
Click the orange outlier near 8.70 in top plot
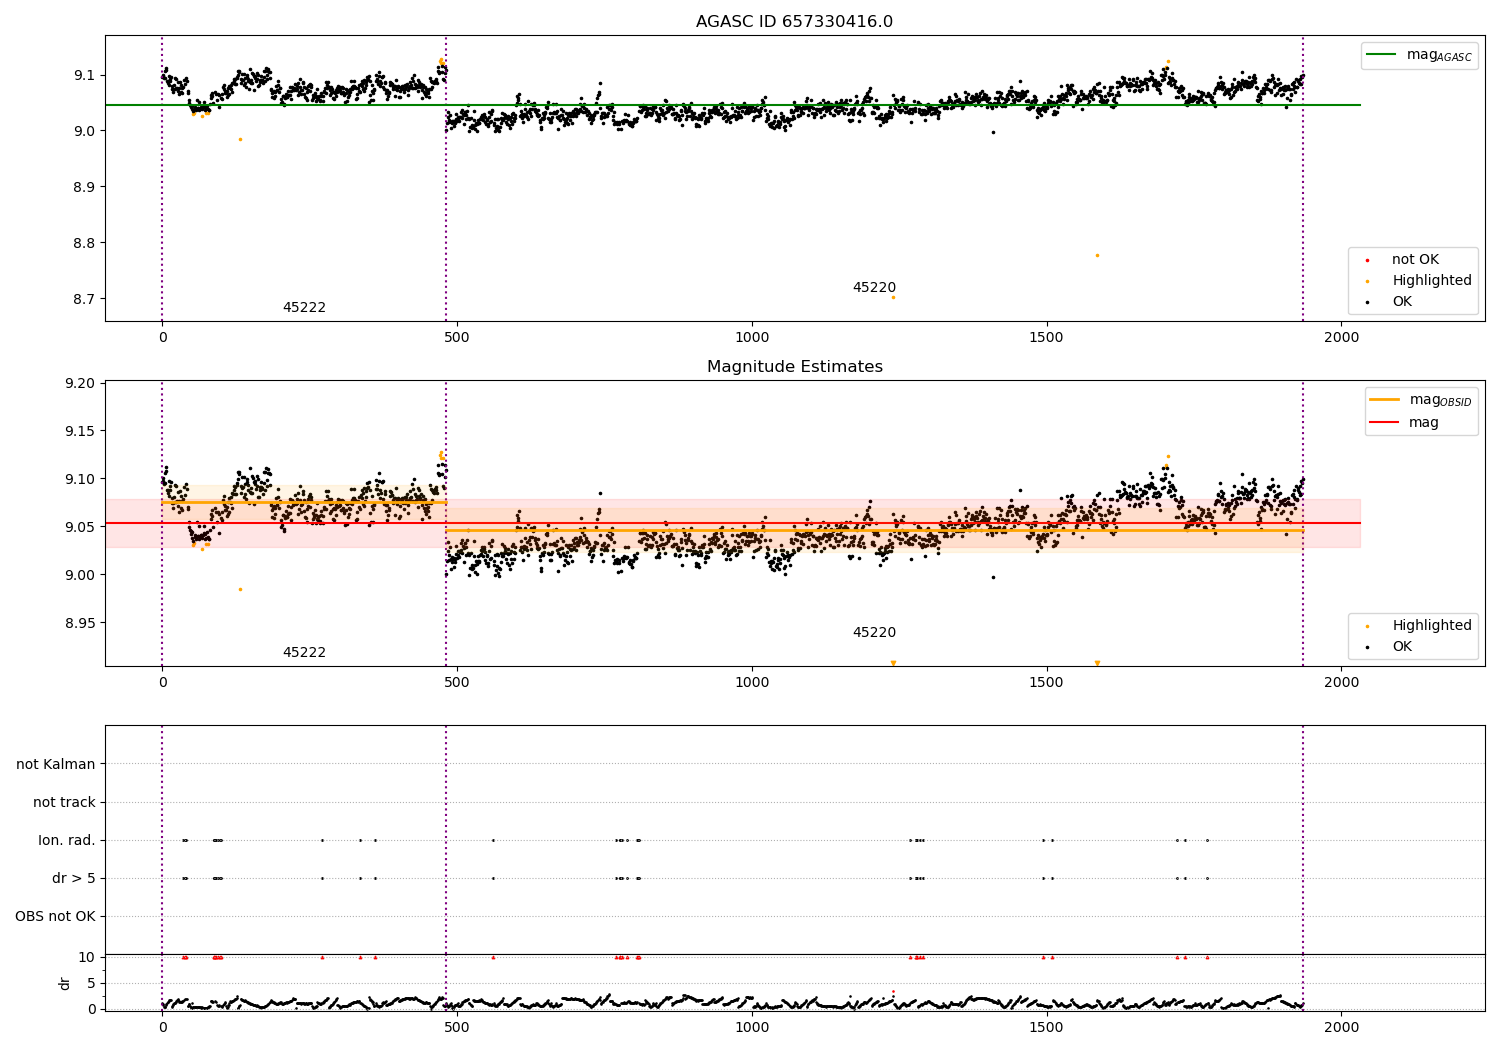point(893,297)
